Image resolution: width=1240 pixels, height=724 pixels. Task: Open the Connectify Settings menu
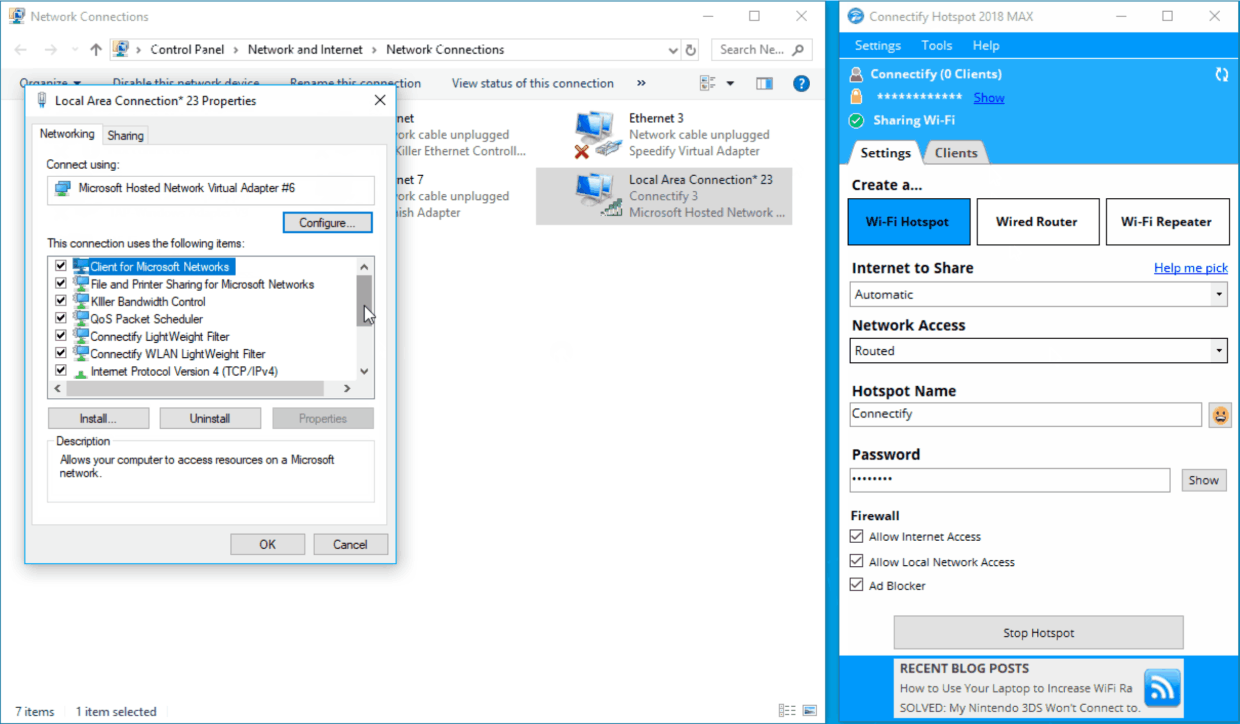click(x=877, y=45)
